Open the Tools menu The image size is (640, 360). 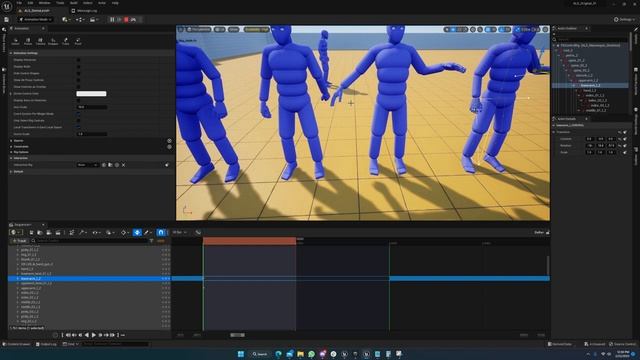(60, 3)
